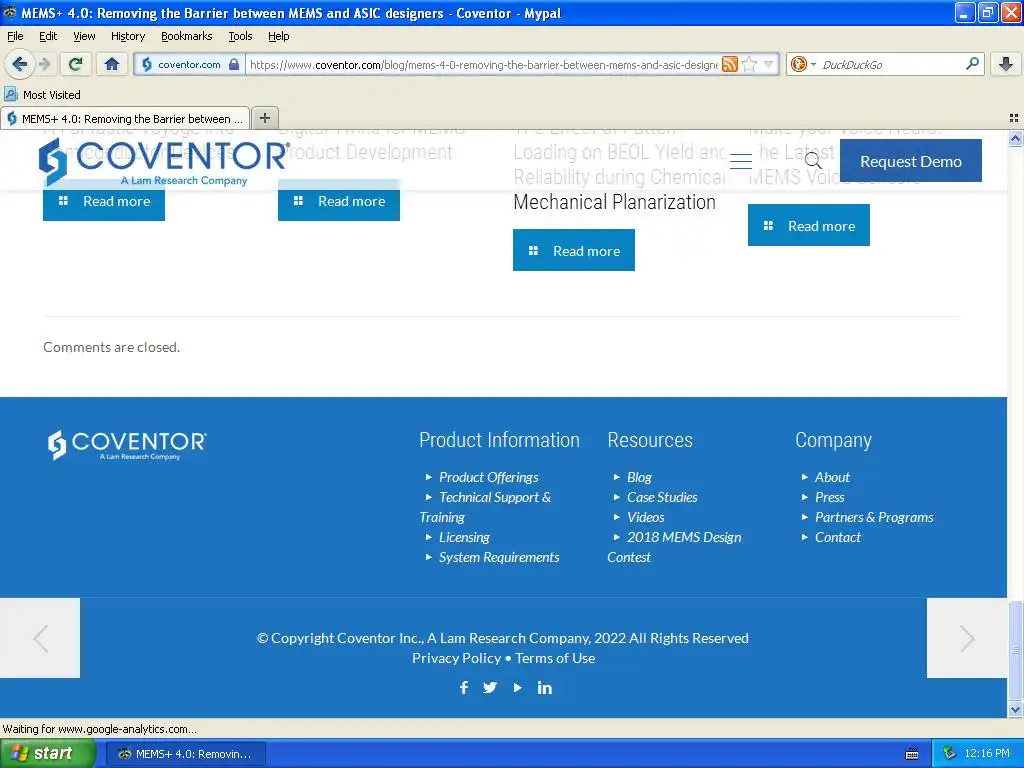Open the History menu

tap(128, 36)
